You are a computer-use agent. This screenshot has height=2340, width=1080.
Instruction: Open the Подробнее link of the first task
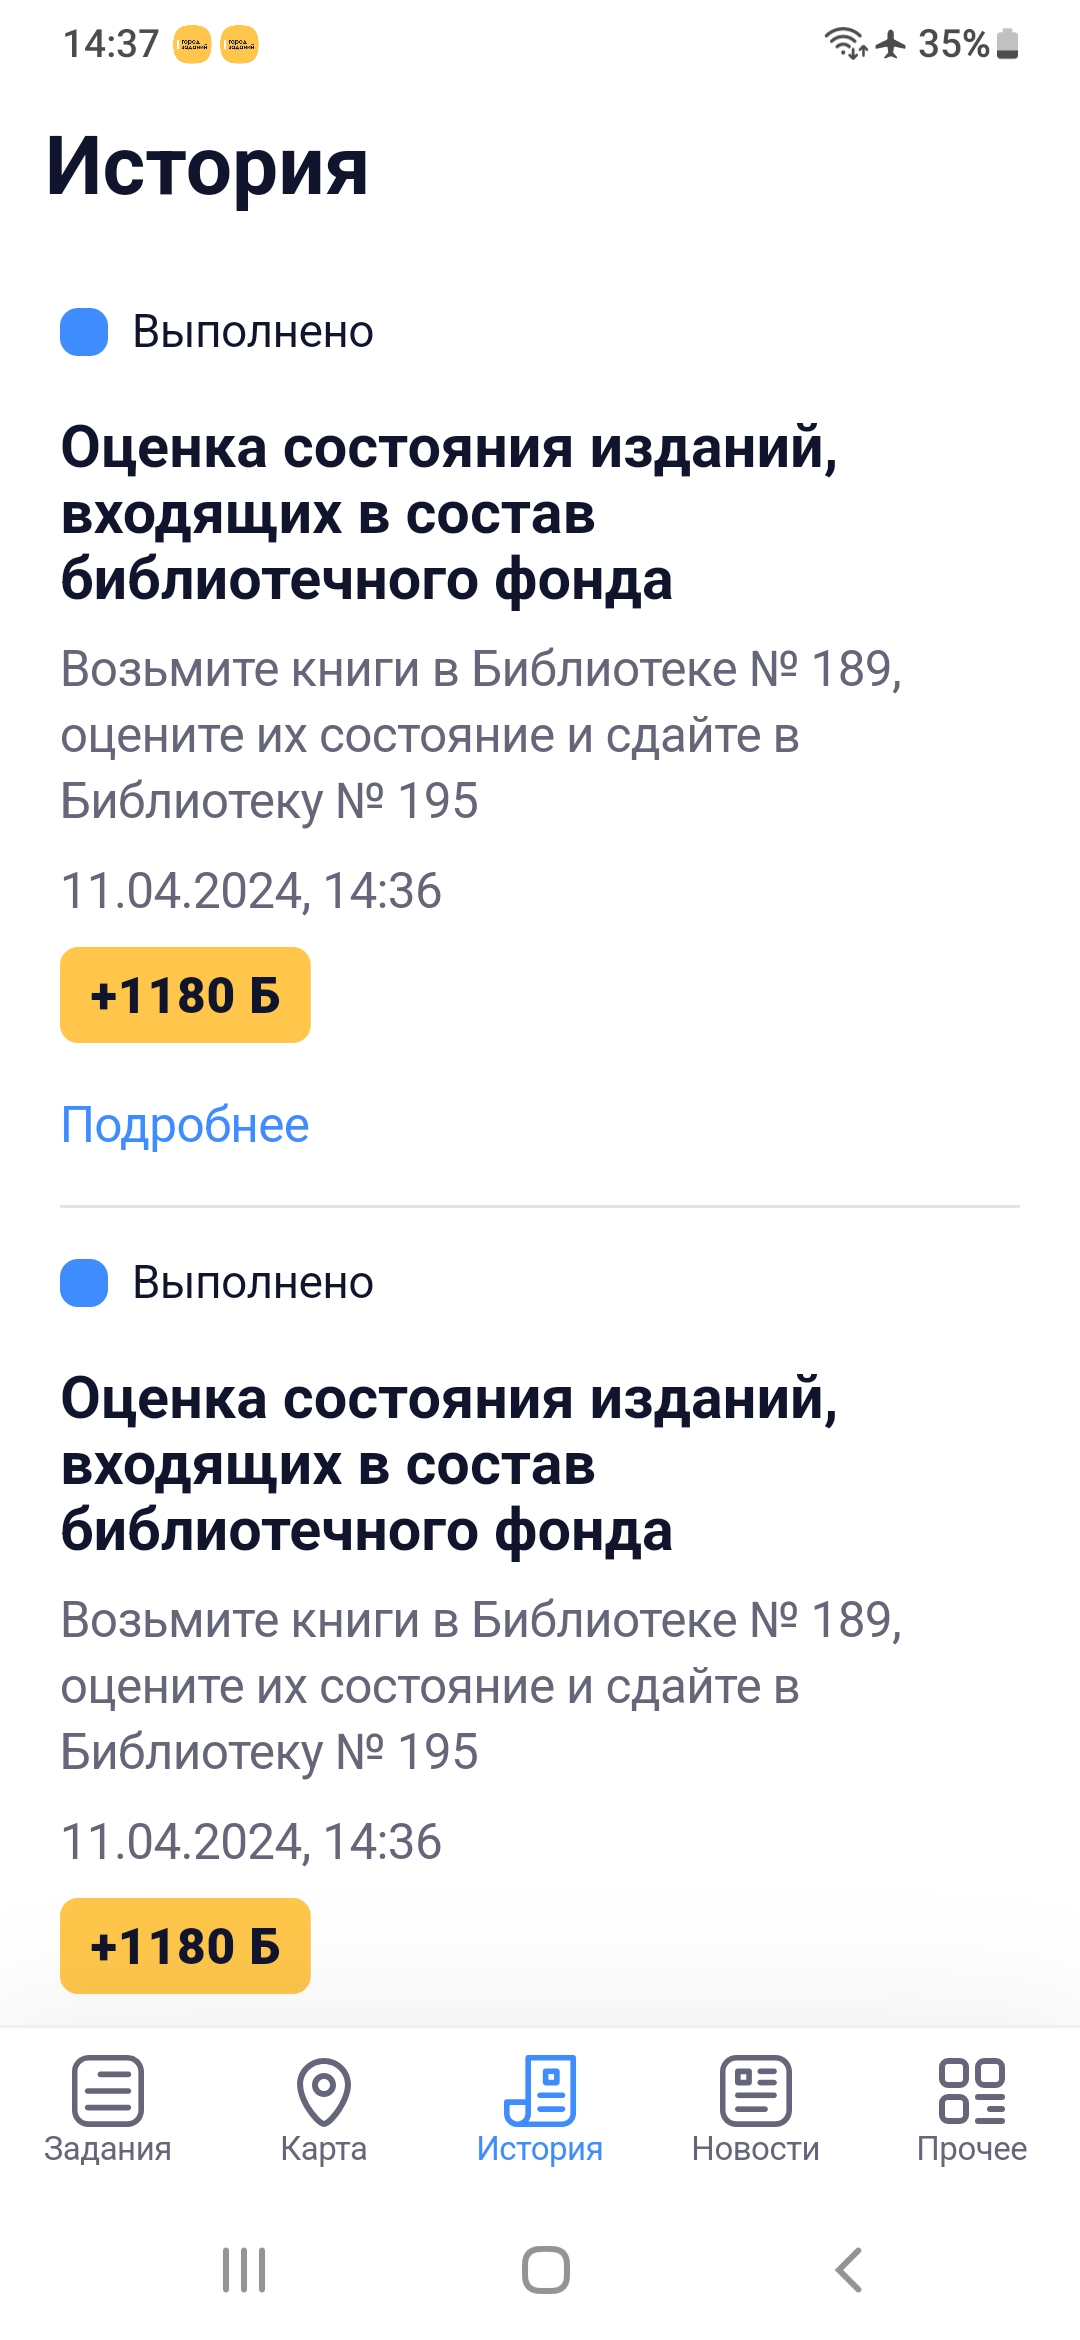(185, 1125)
